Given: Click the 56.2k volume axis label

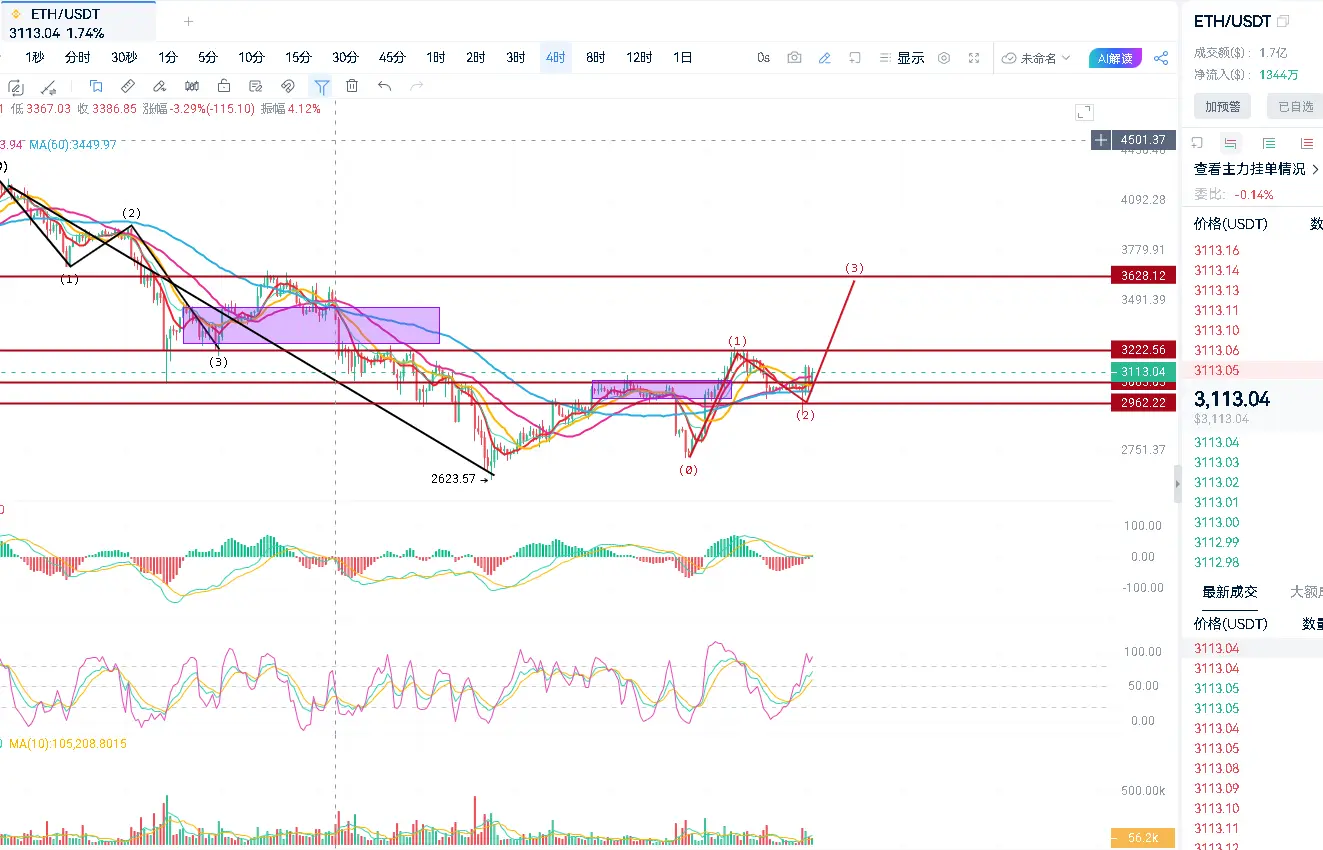Looking at the screenshot, I should click(1144, 838).
